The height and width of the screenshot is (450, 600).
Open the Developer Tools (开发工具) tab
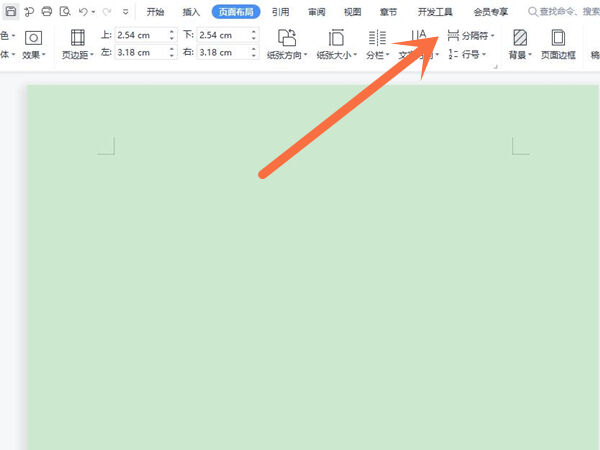click(x=436, y=12)
